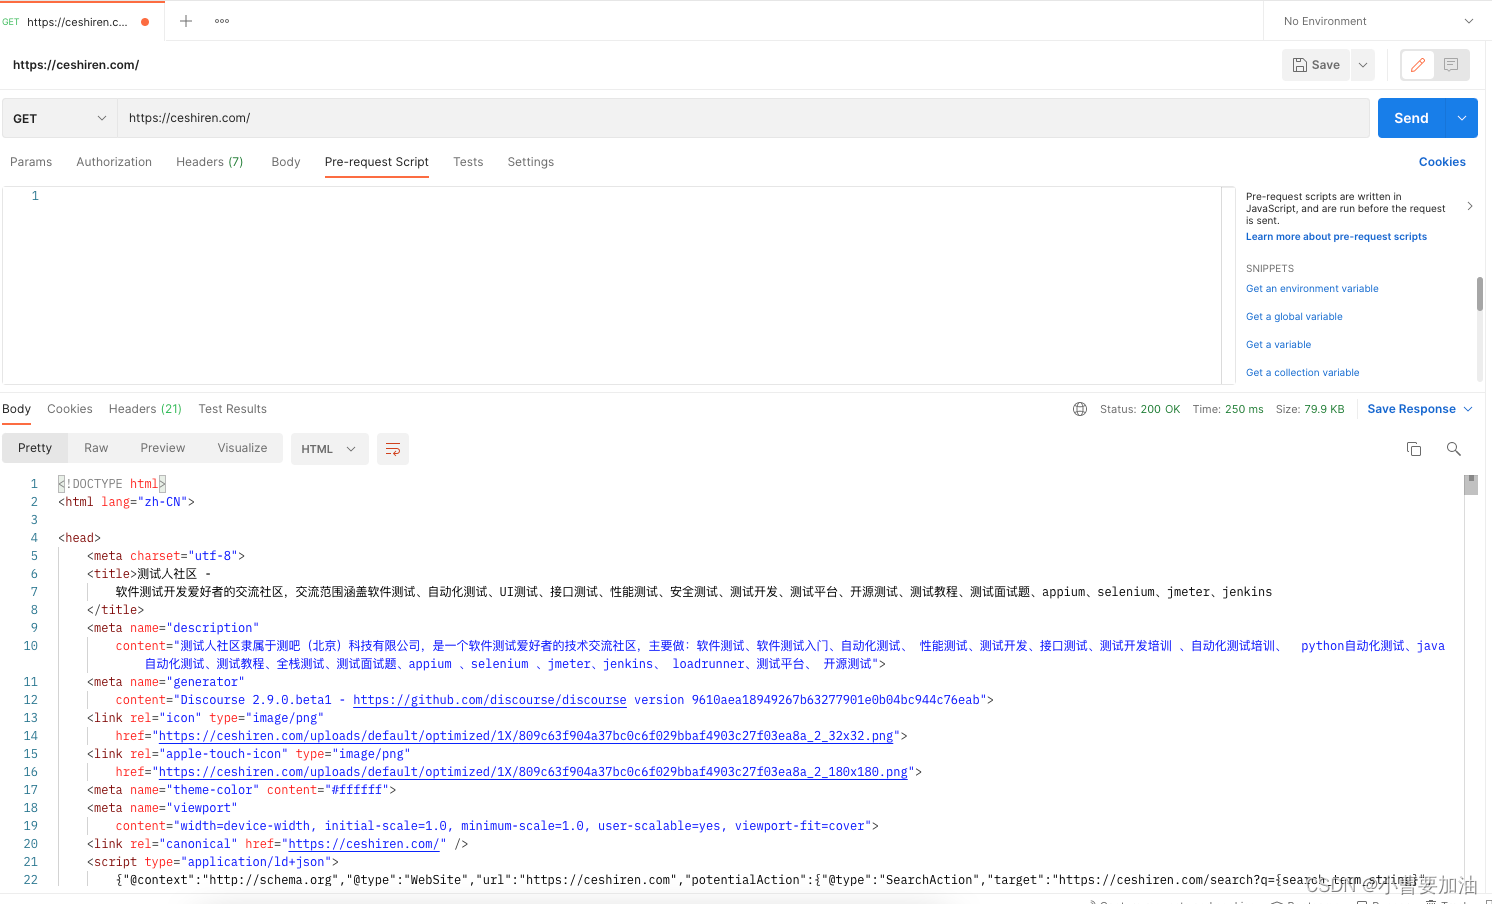Click the network globe icon
The height and width of the screenshot is (904, 1492).
click(x=1080, y=409)
